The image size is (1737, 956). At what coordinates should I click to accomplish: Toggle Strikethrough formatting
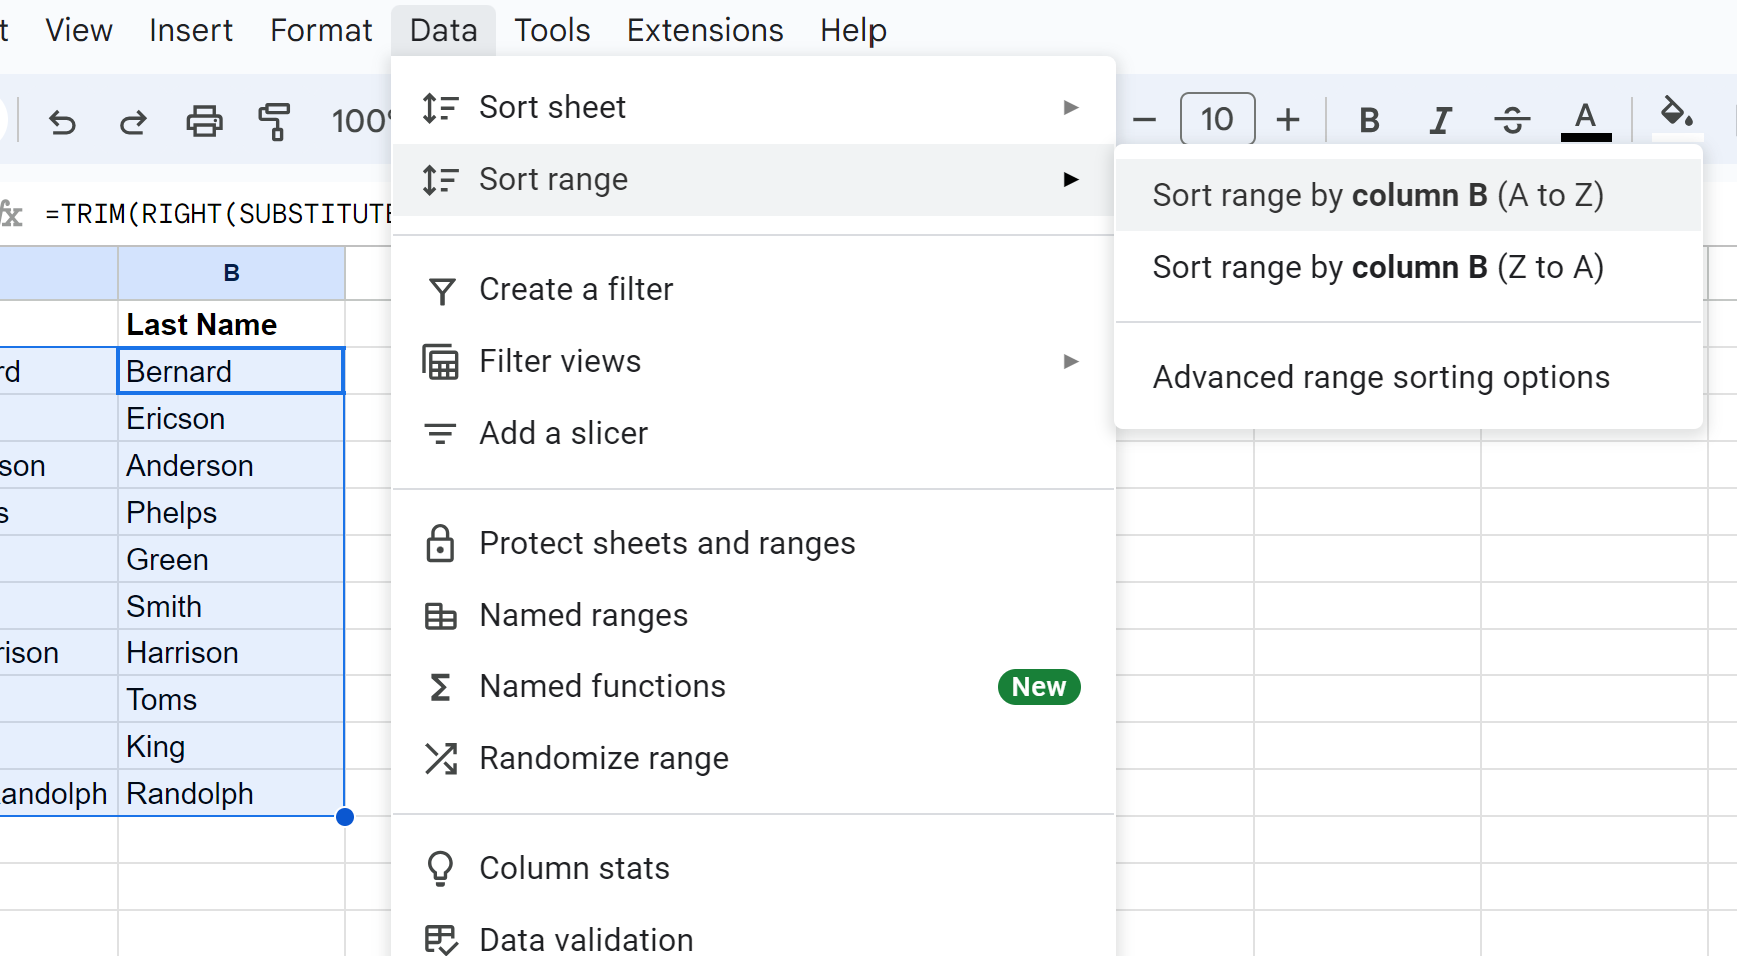1512,120
